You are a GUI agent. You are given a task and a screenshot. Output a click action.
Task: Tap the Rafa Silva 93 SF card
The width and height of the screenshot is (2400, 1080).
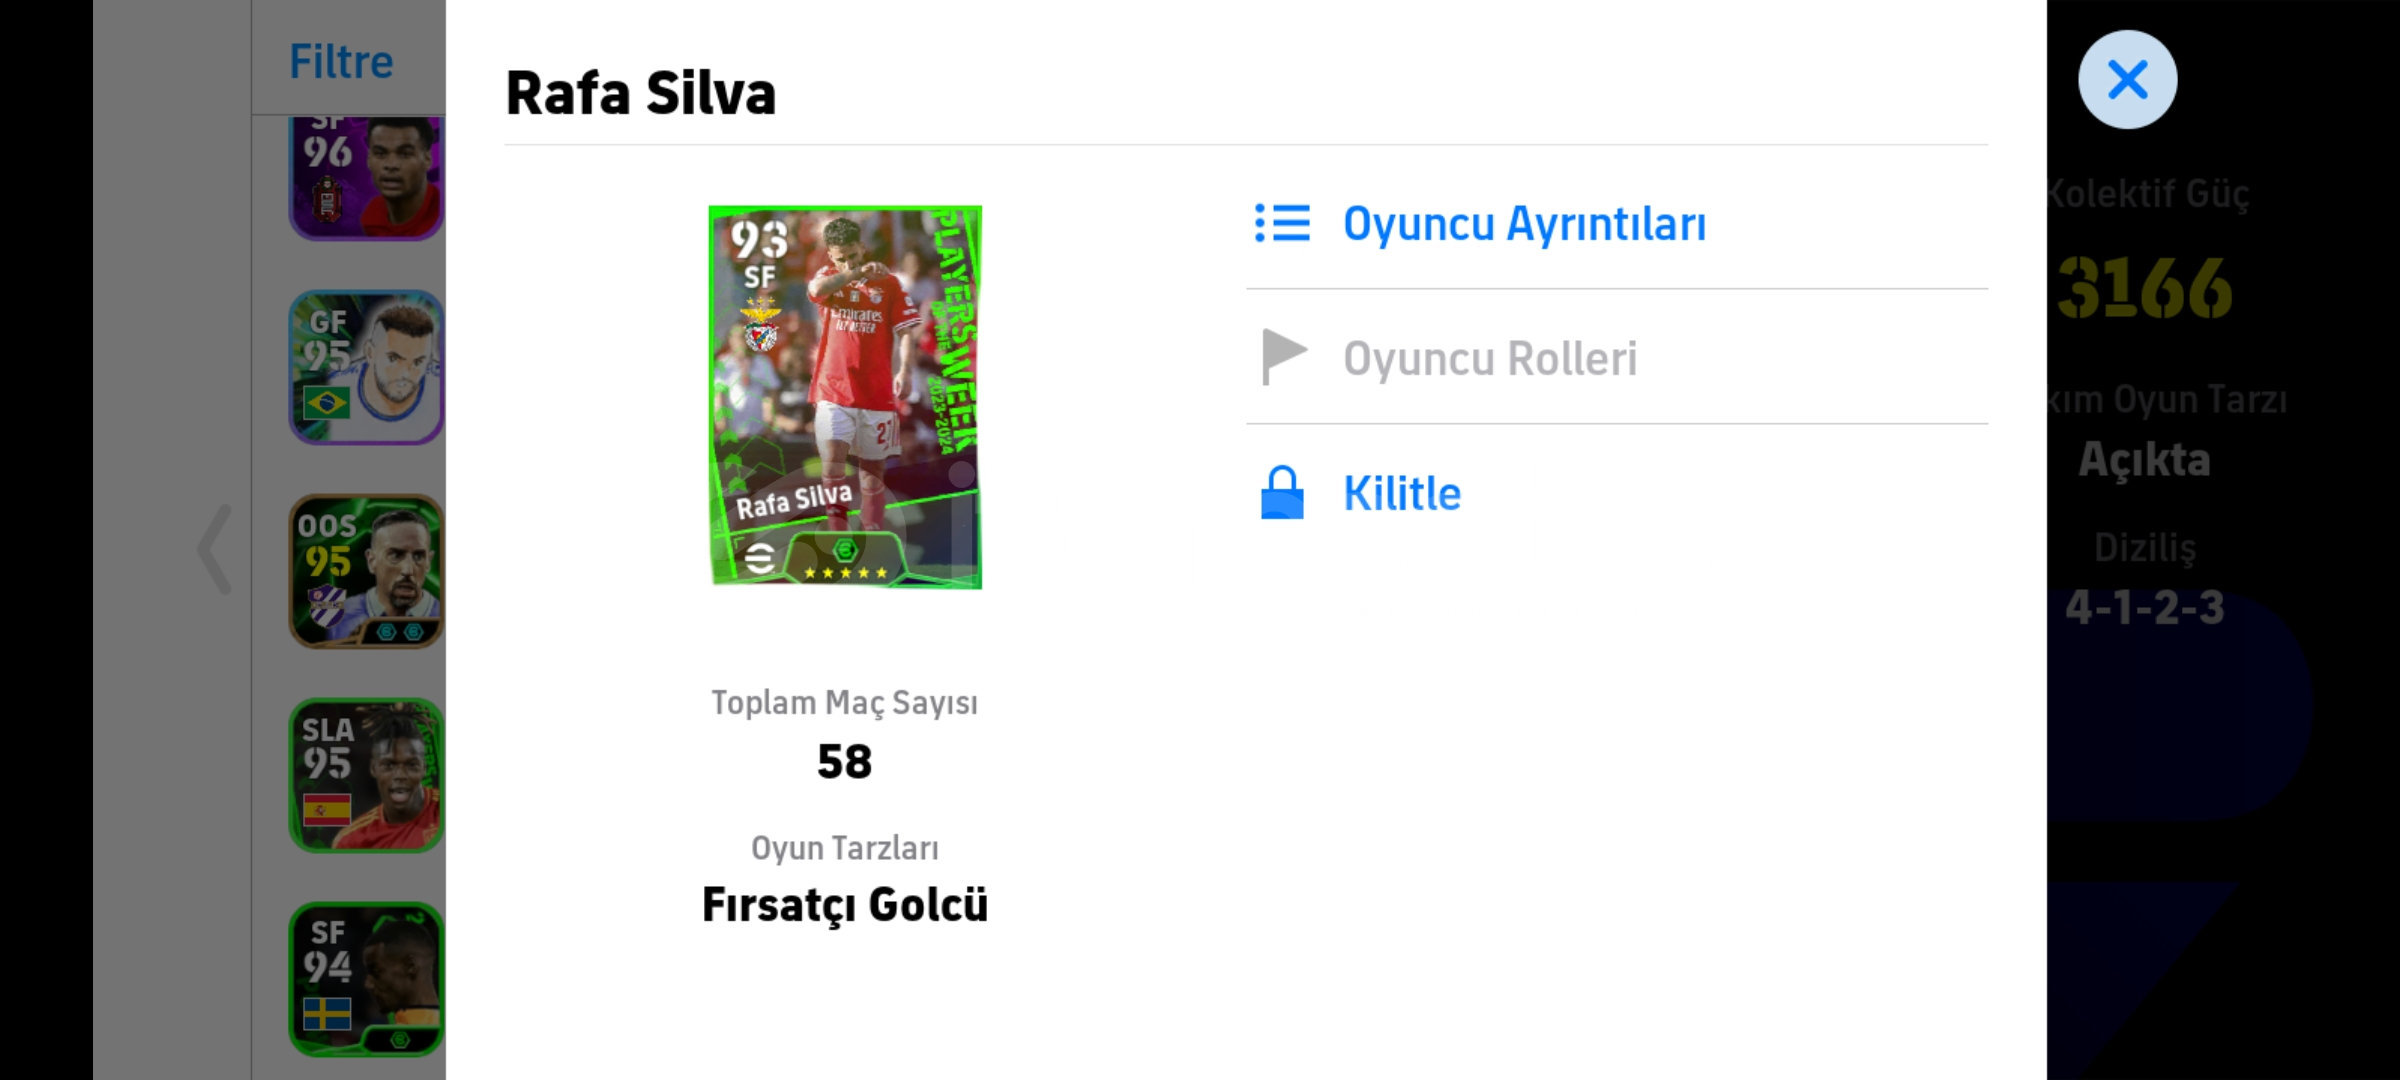845,397
